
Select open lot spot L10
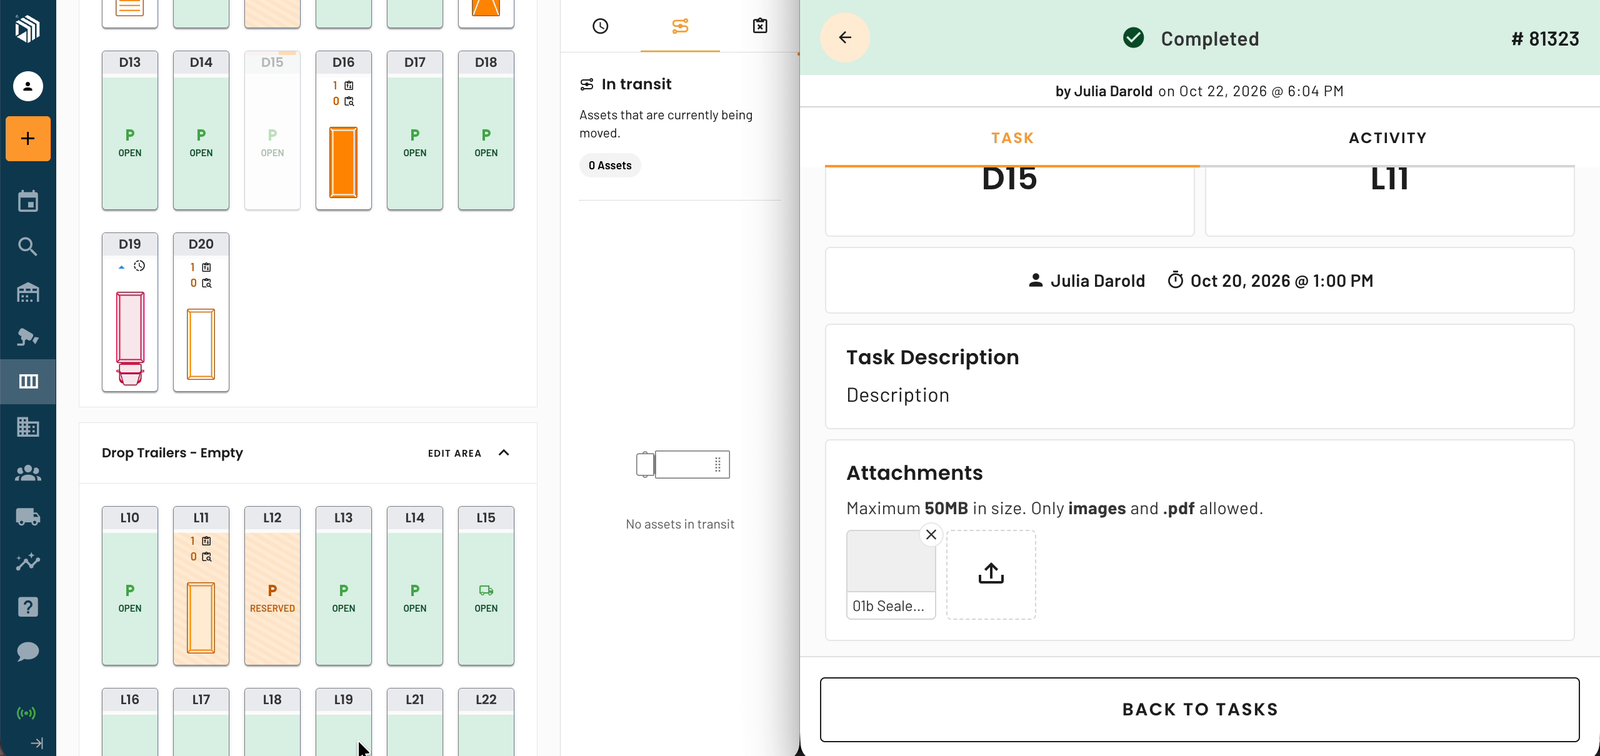(x=130, y=586)
